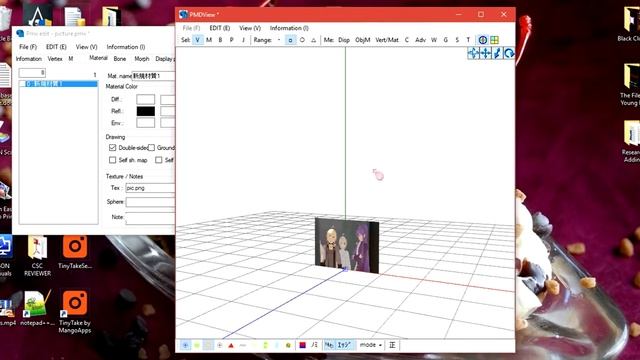Click the material index number field

click(32, 73)
